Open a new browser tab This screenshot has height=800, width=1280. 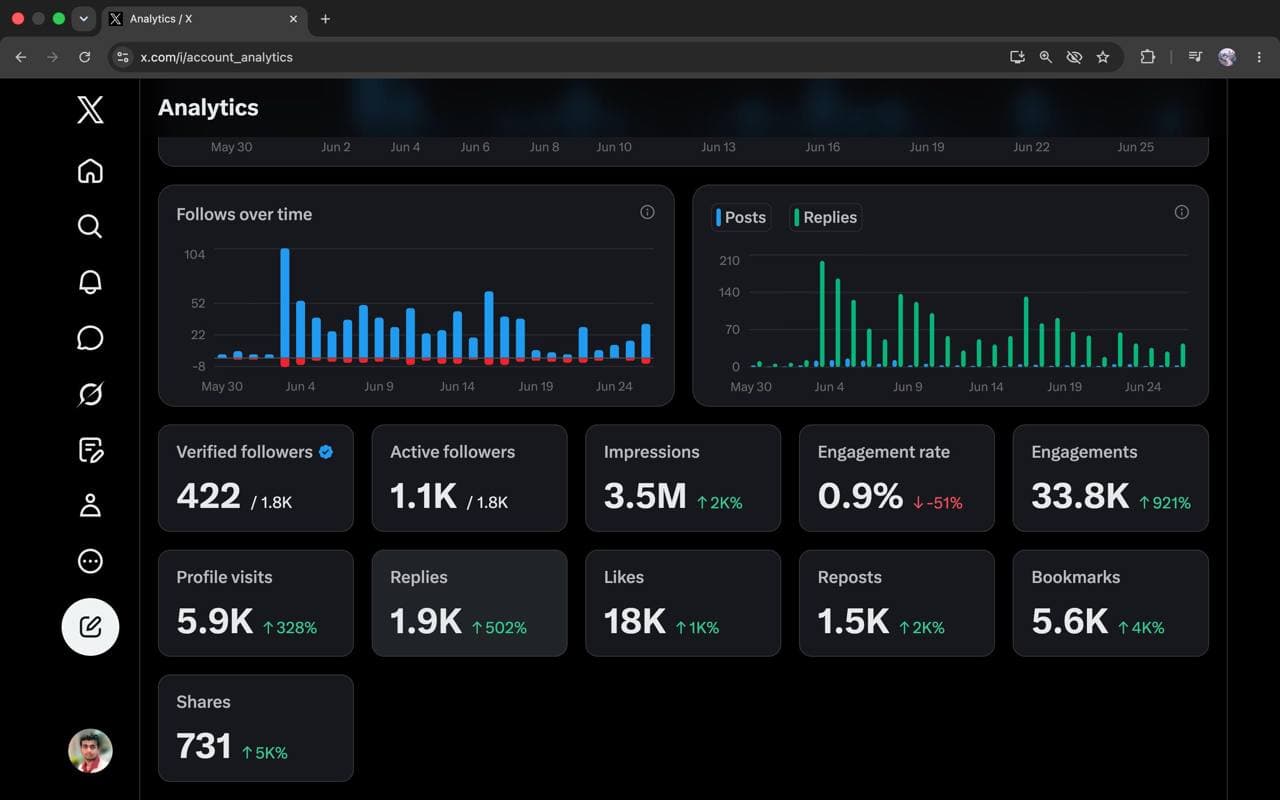click(x=325, y=19)
